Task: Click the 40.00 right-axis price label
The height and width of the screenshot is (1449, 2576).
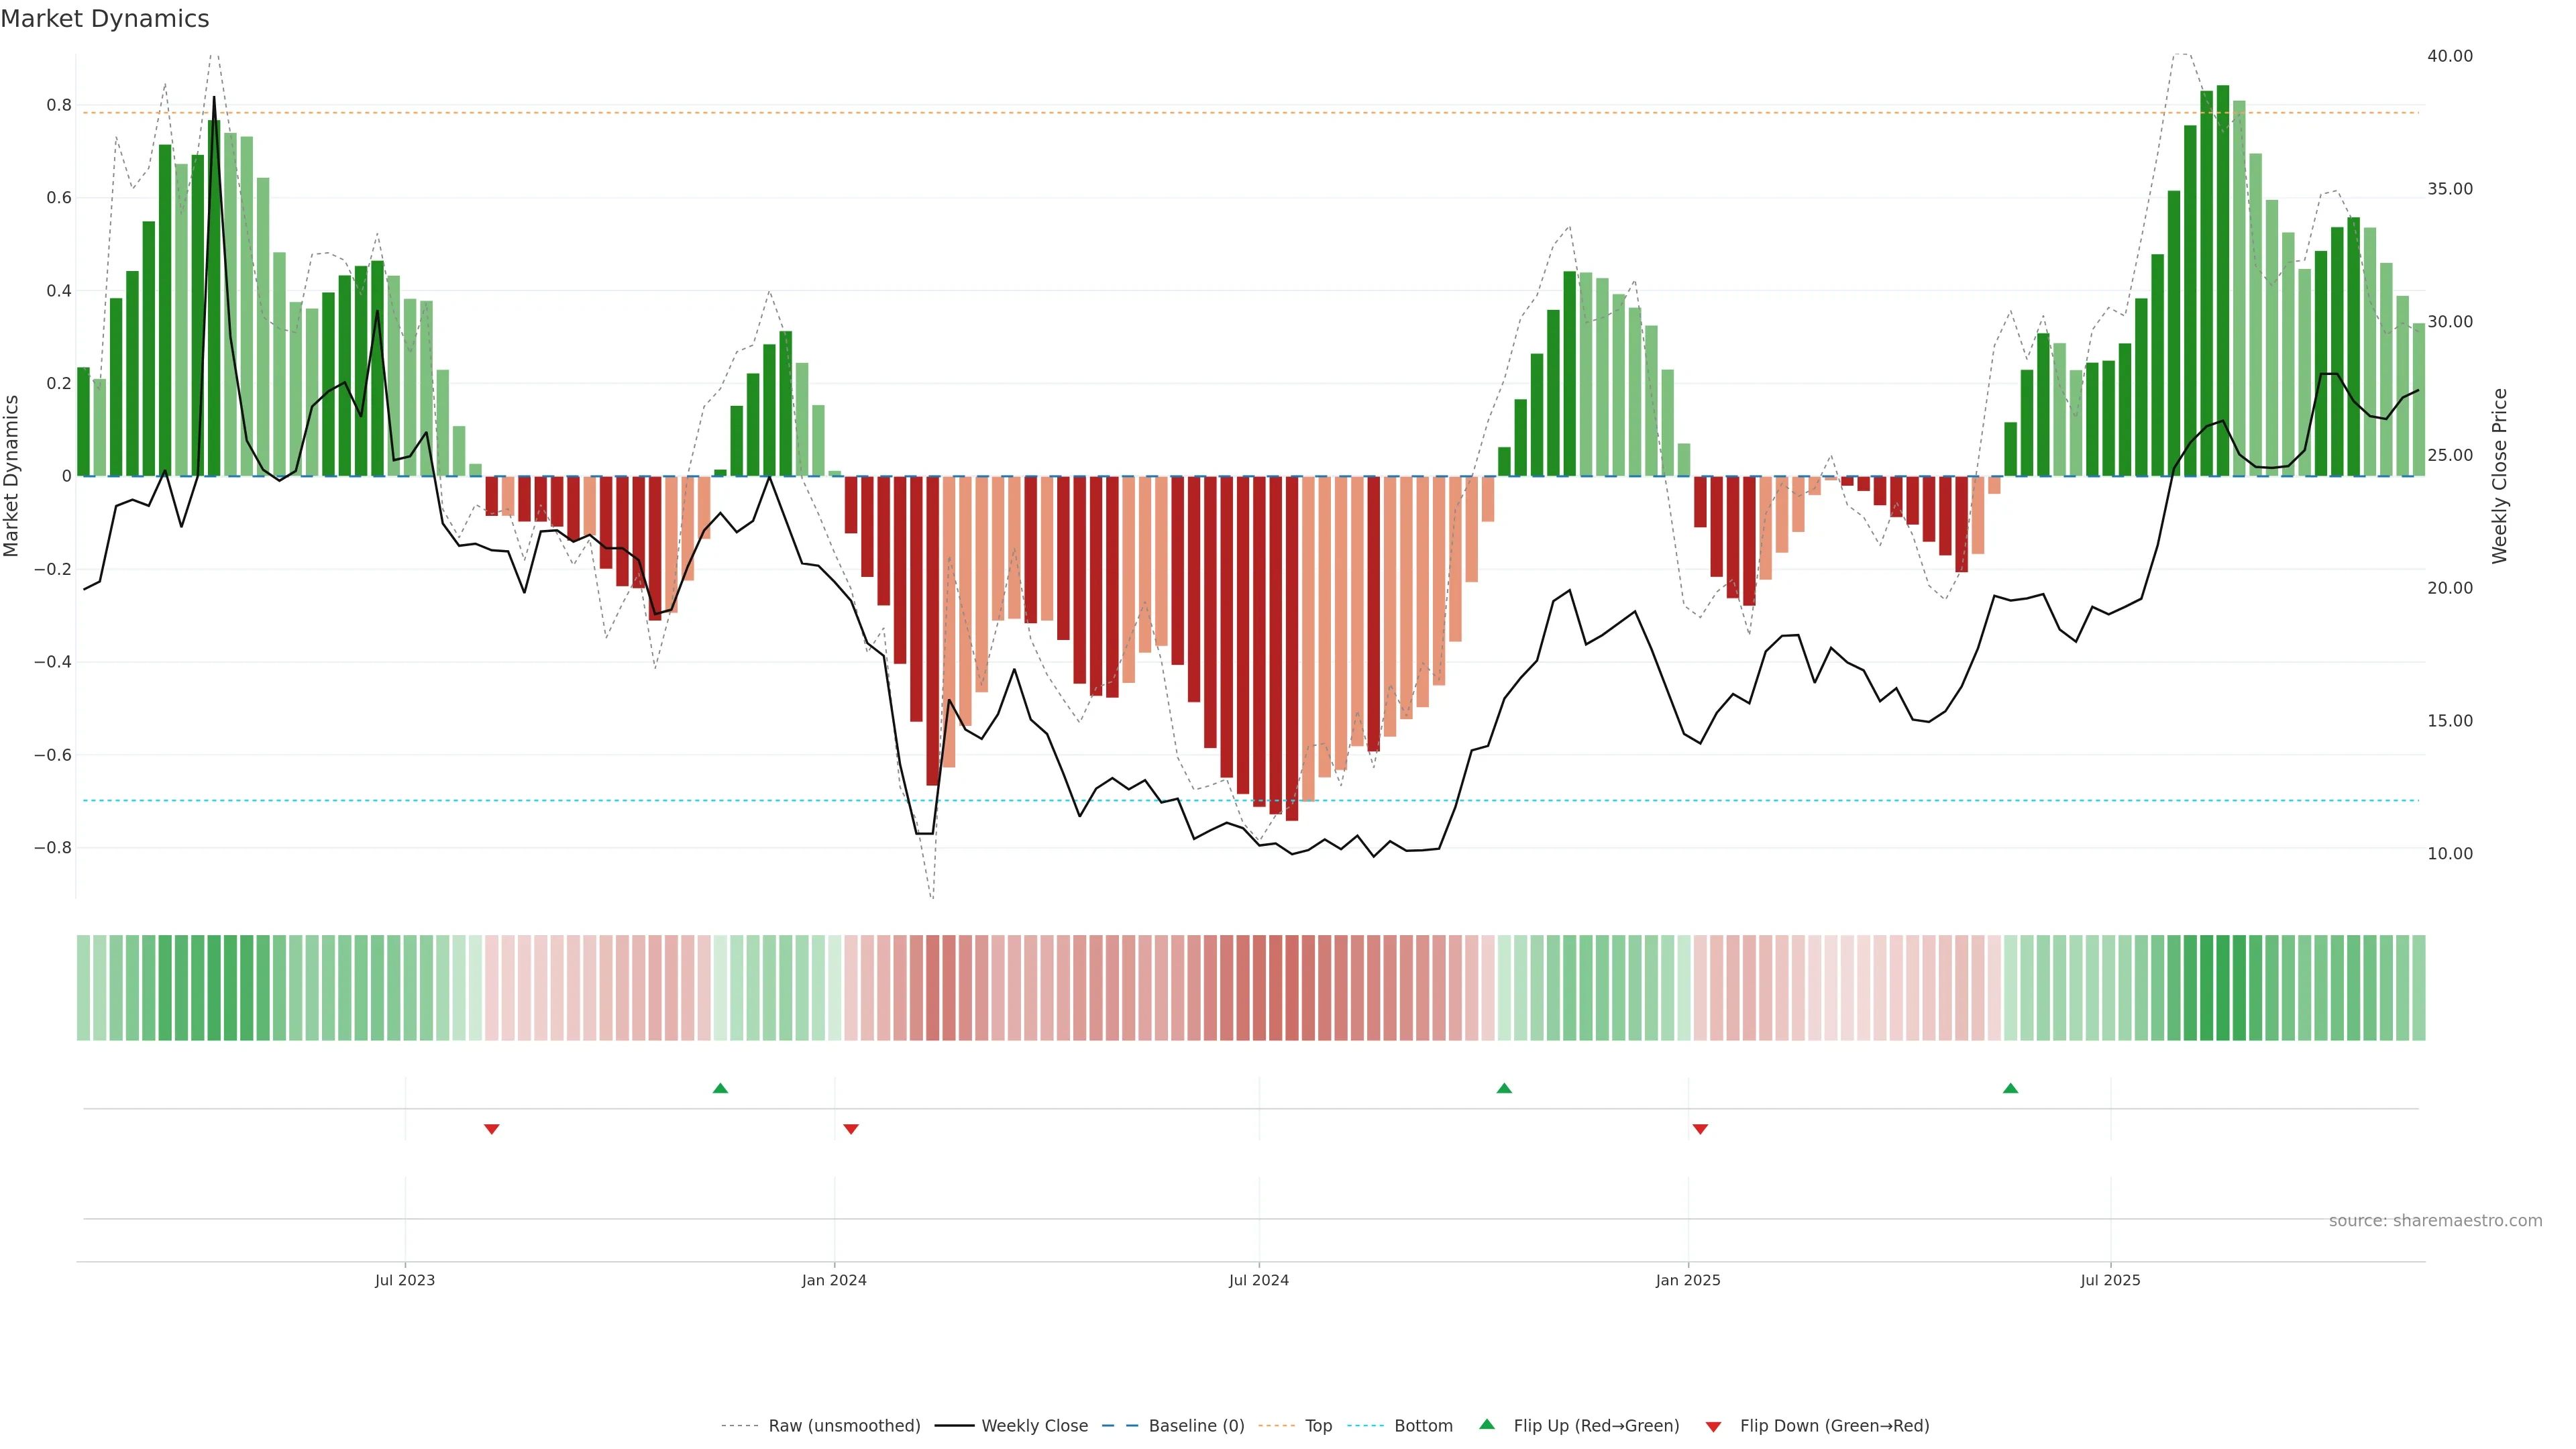Action: (x=2449, y=56)
